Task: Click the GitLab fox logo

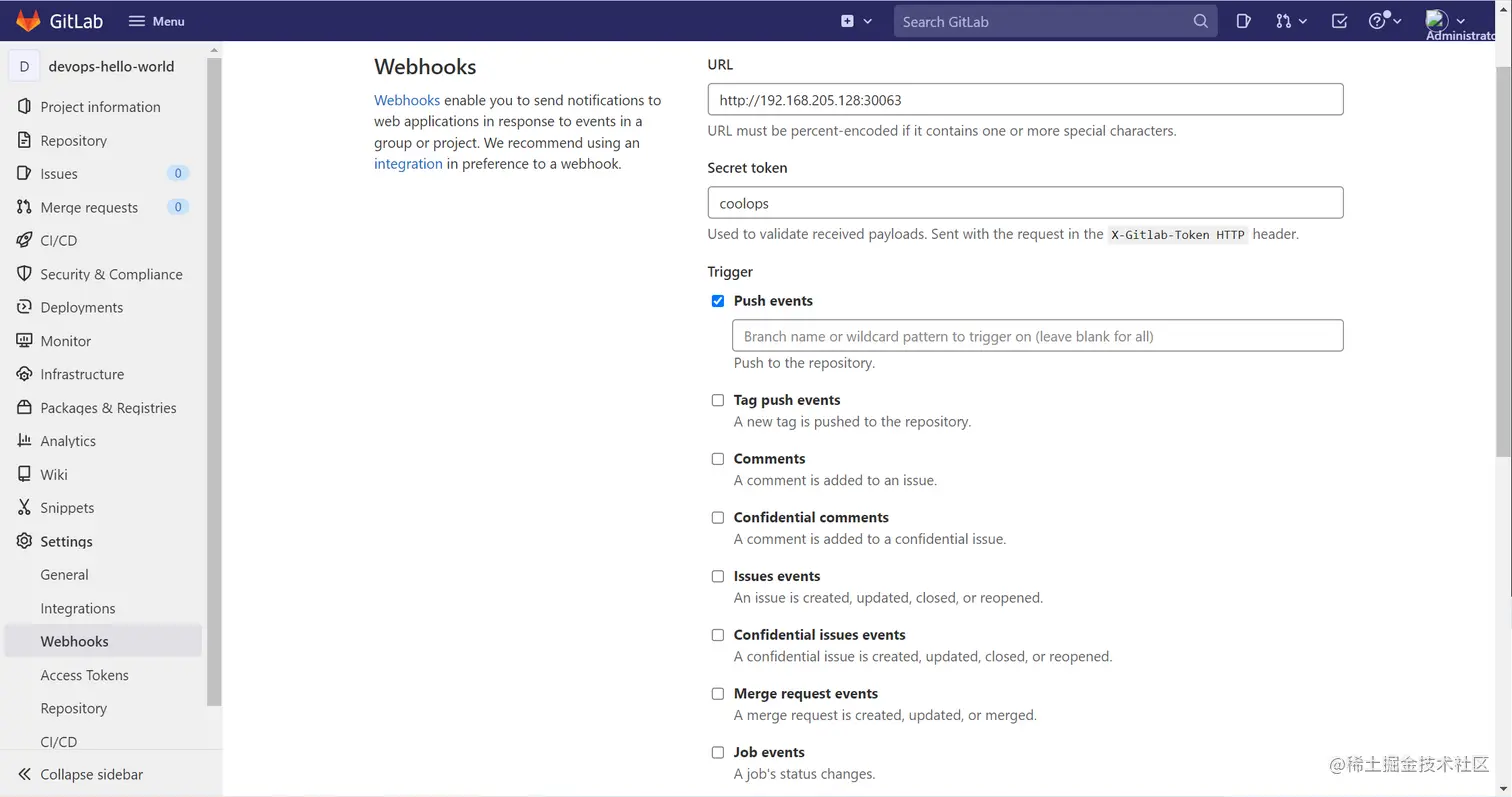Action: coord(27,20)
